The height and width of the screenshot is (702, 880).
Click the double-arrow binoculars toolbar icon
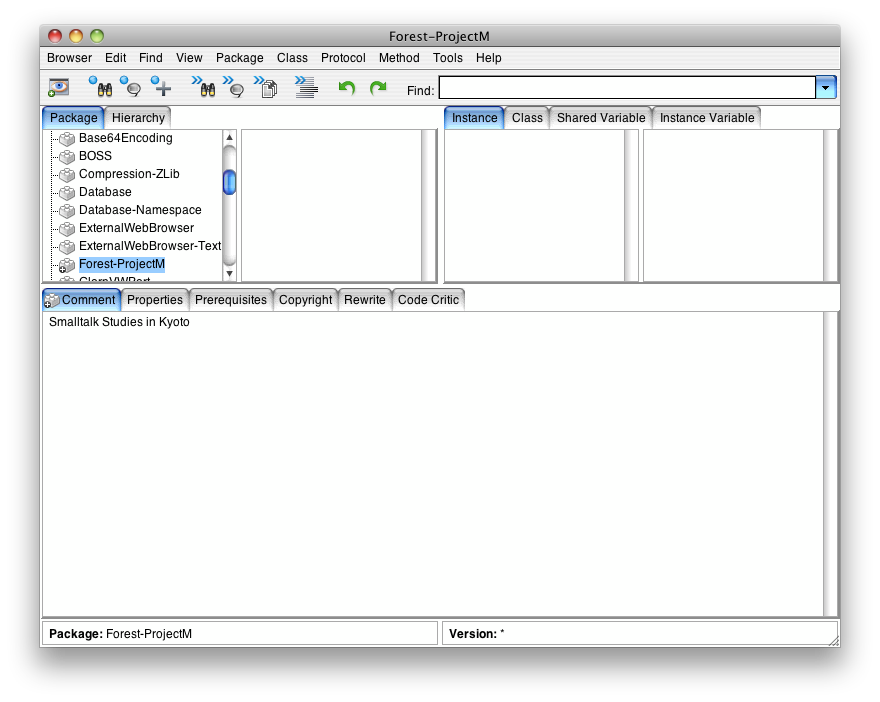(x=203, y=86)
